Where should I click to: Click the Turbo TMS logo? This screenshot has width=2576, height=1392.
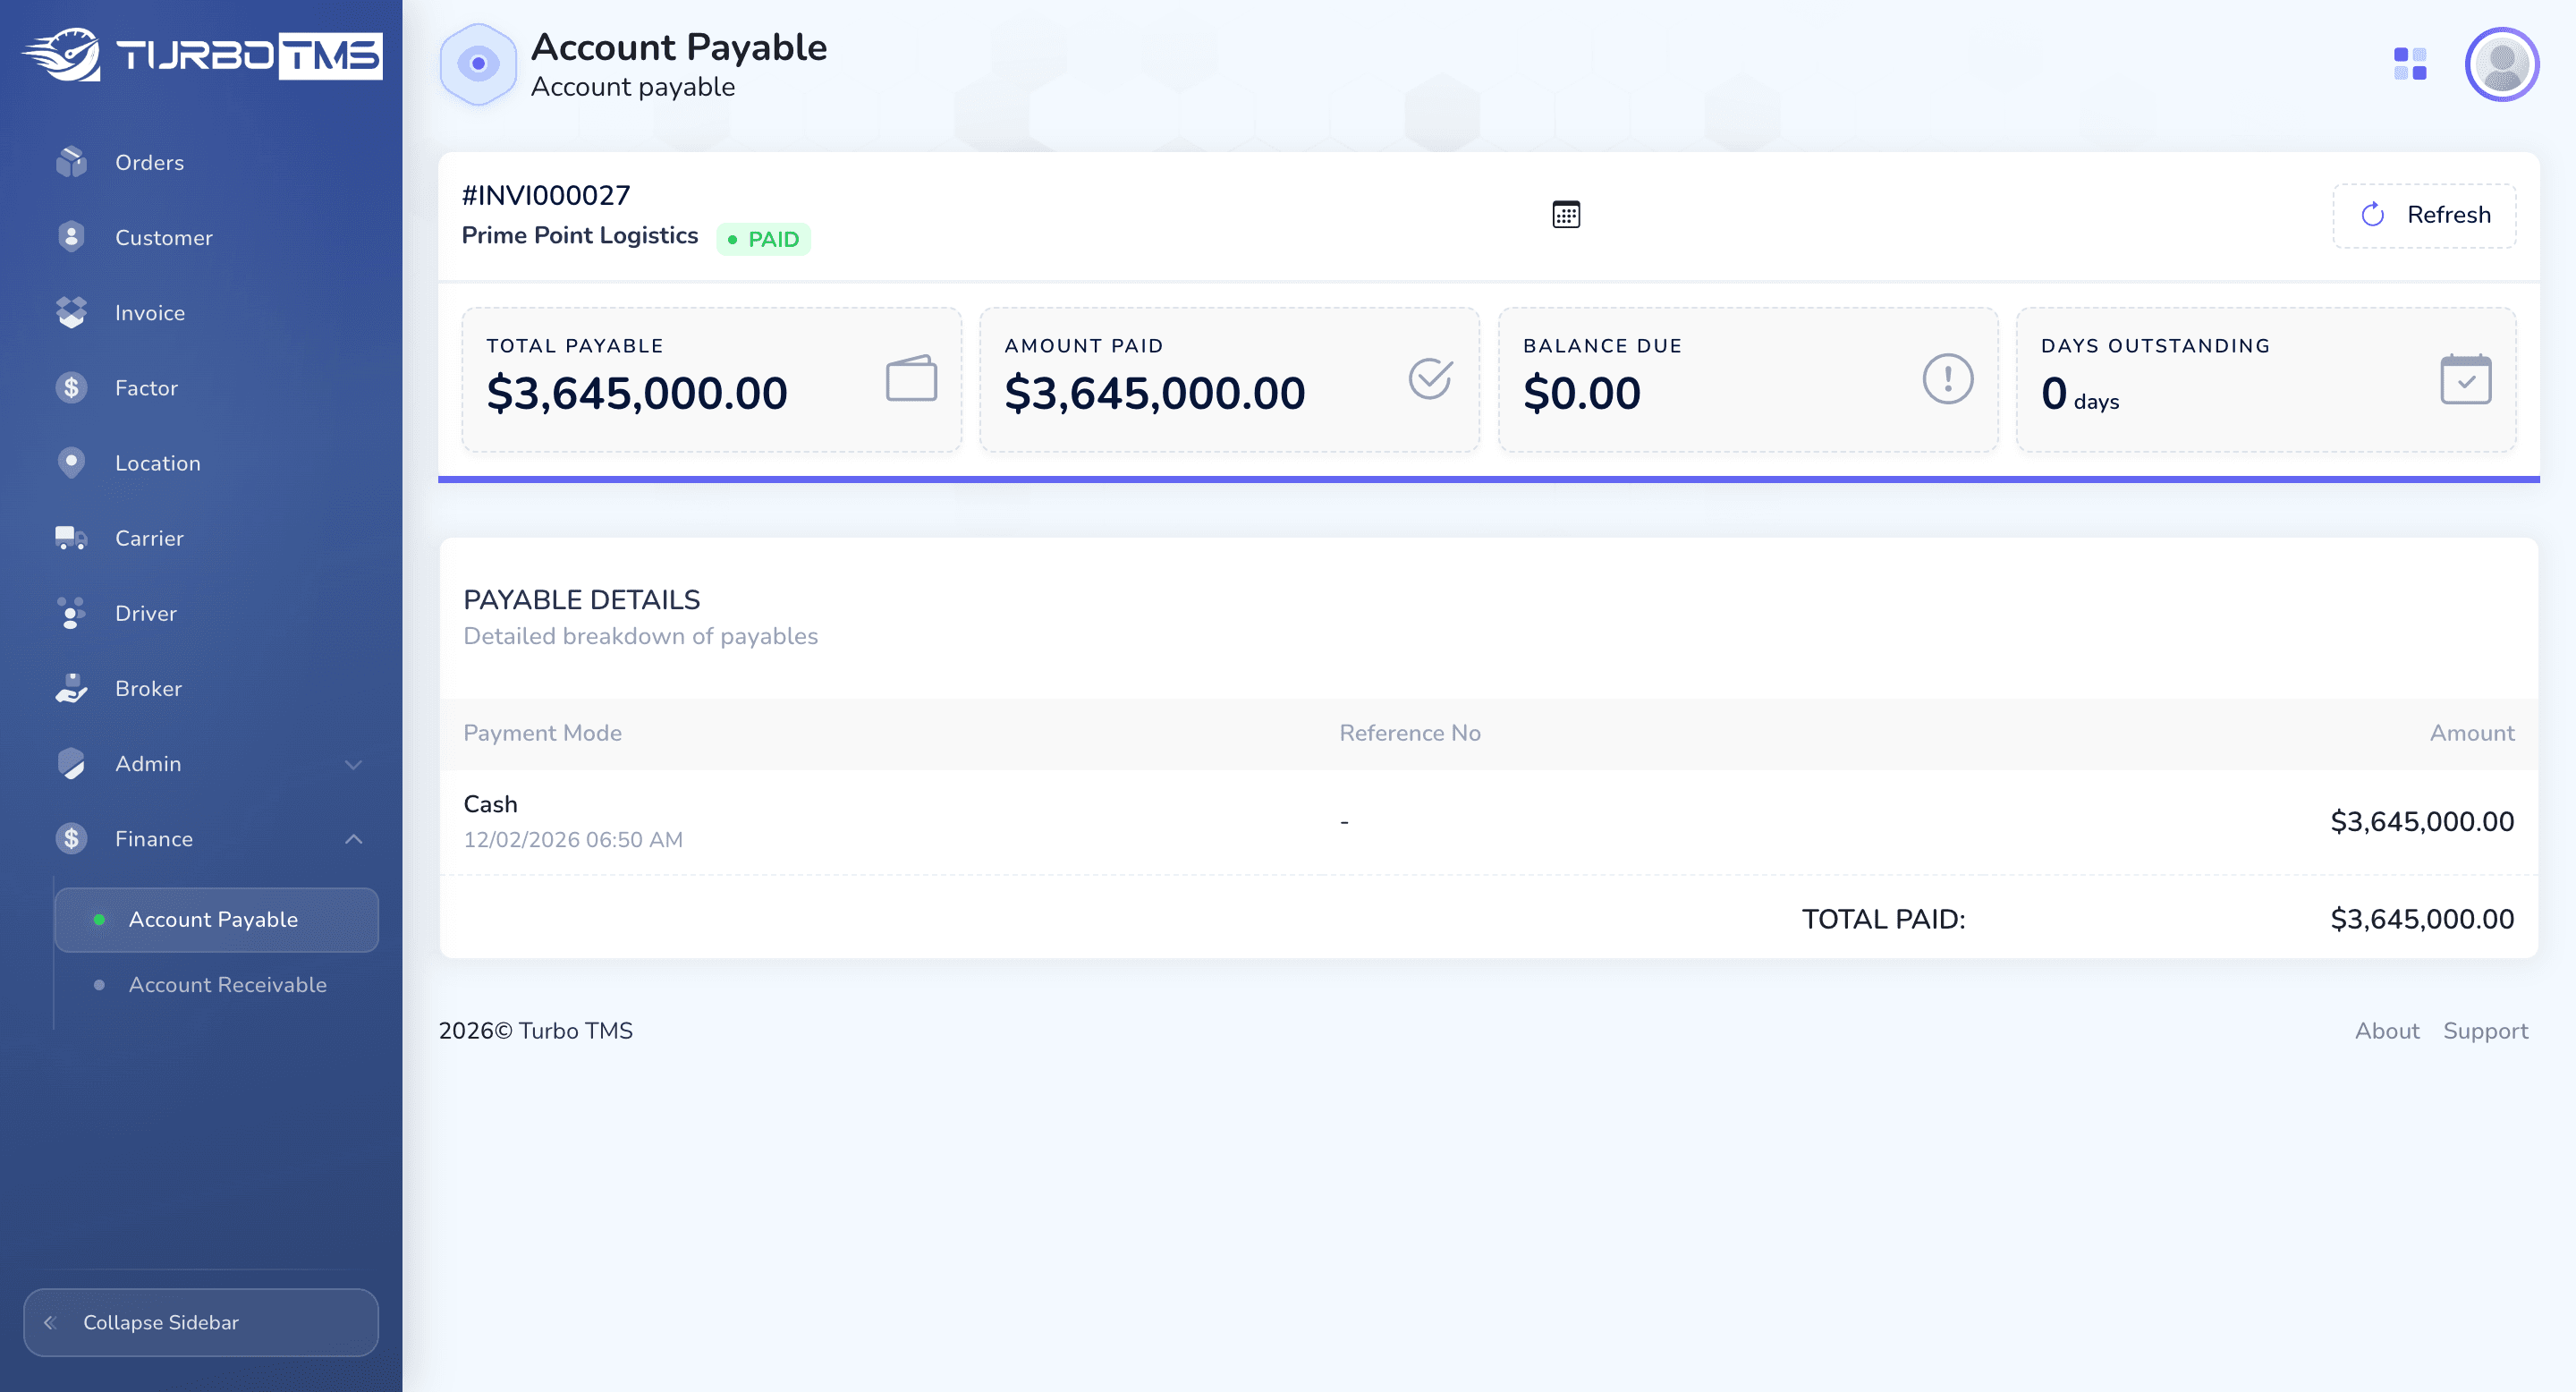coord(201,55)
